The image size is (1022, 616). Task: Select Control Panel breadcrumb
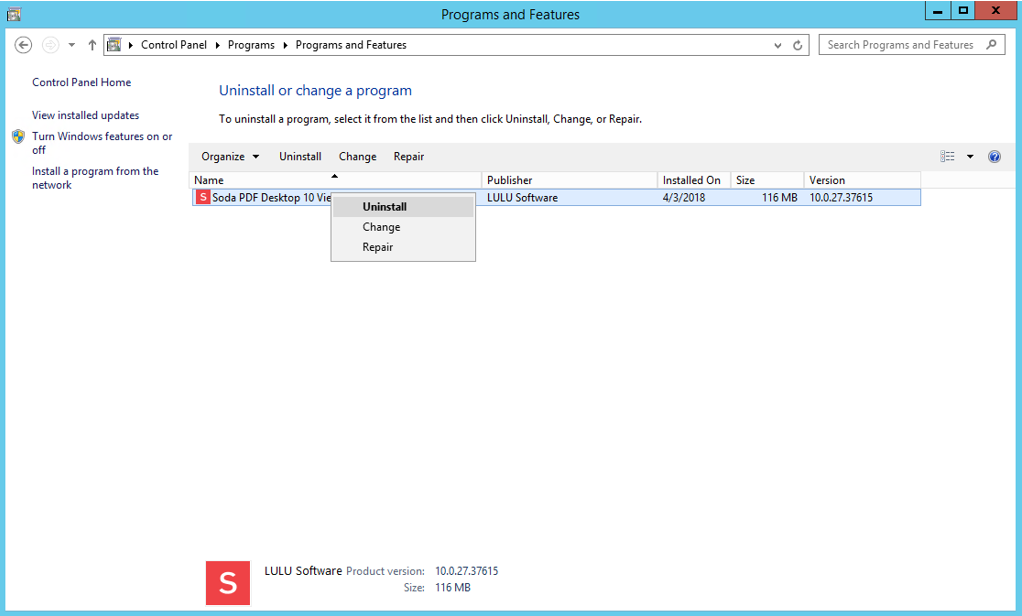(x=173, y=45)
